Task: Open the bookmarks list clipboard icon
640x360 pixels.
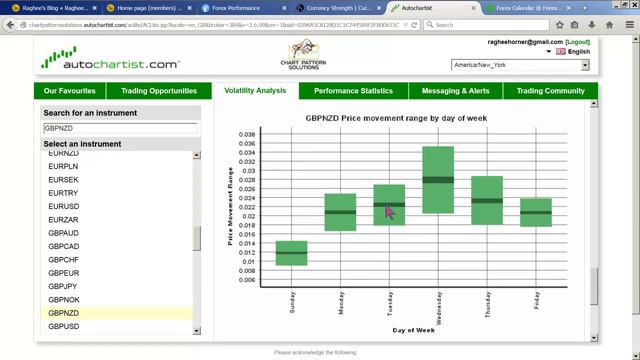Action: (575, 25)
